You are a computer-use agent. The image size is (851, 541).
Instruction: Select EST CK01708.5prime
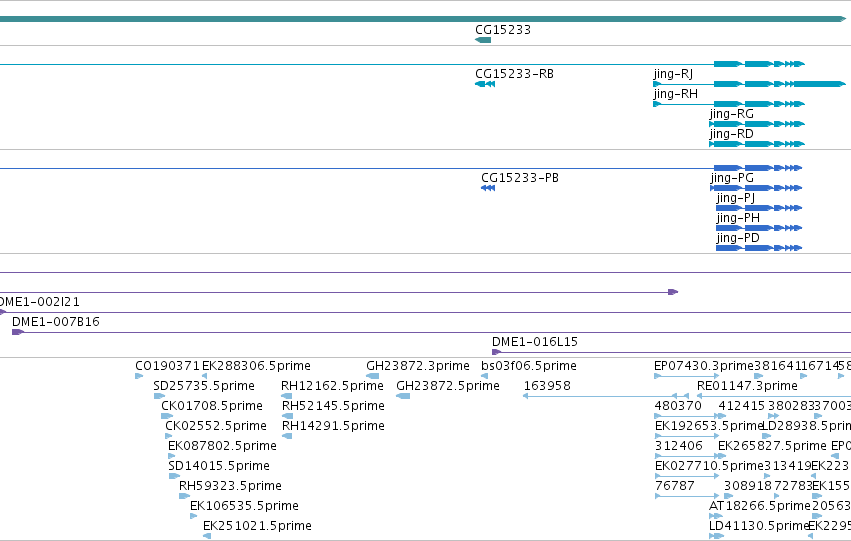[212, 406]
